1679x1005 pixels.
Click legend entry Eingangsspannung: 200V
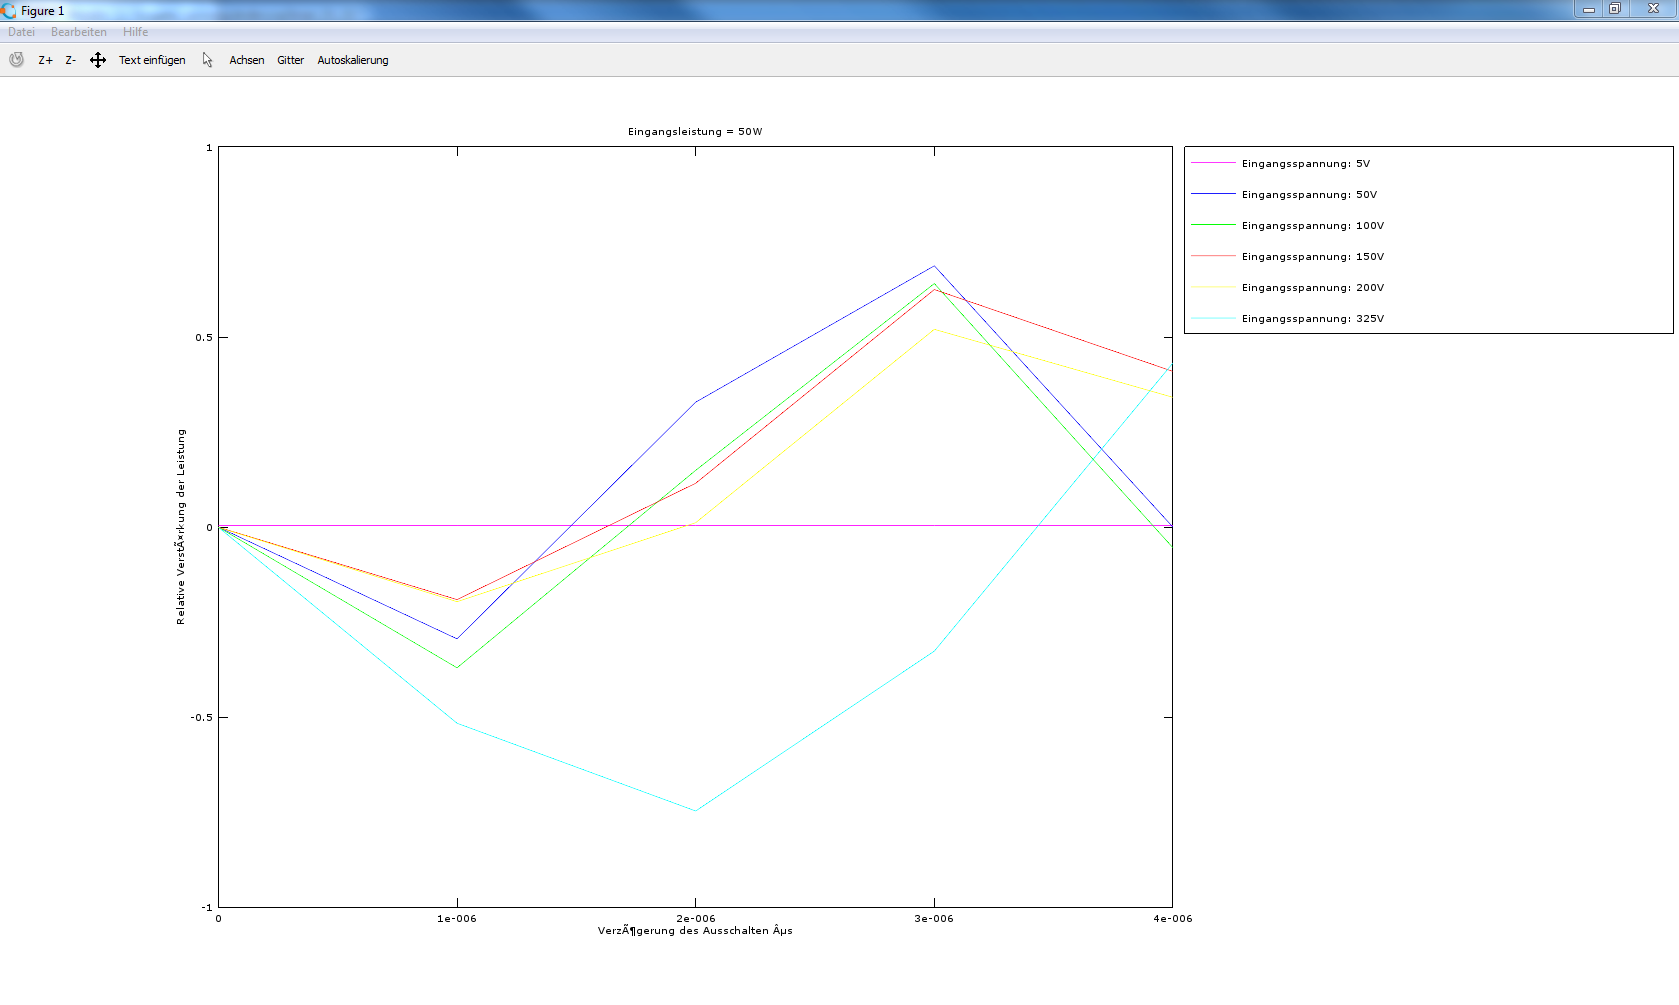(1313, 287)
